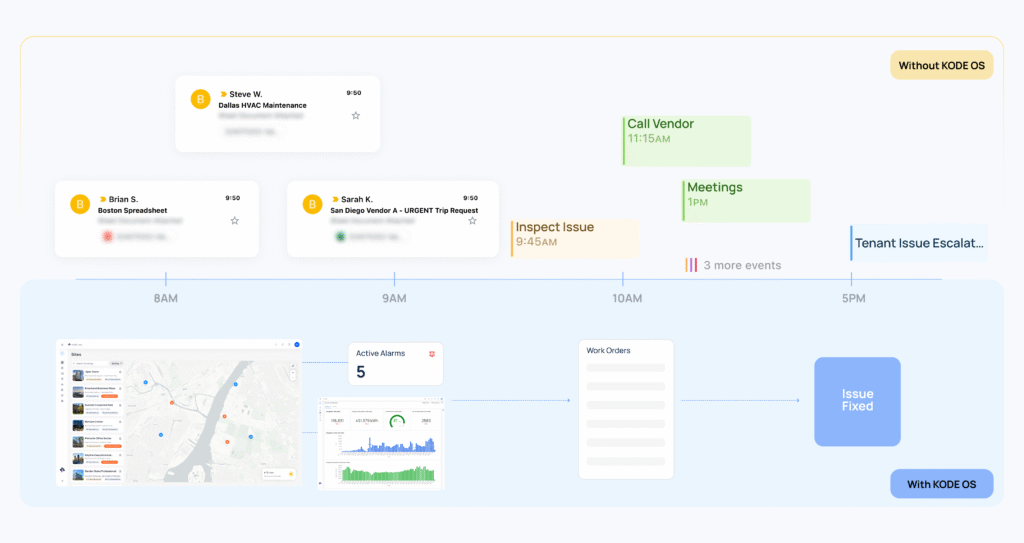This screenshot has height=543, width=1024.
Task: Click the B avatar on Sarah K. email
Action: tap(312, 205)
